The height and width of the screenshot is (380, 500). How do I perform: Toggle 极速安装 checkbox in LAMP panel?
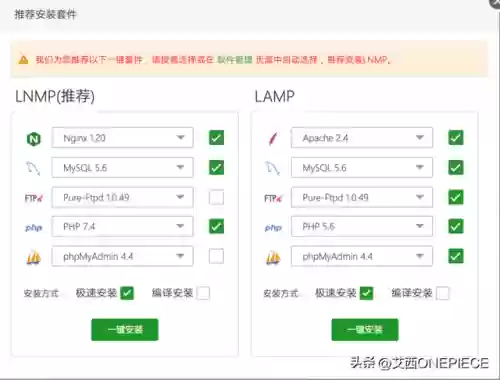tap(366, 293)
